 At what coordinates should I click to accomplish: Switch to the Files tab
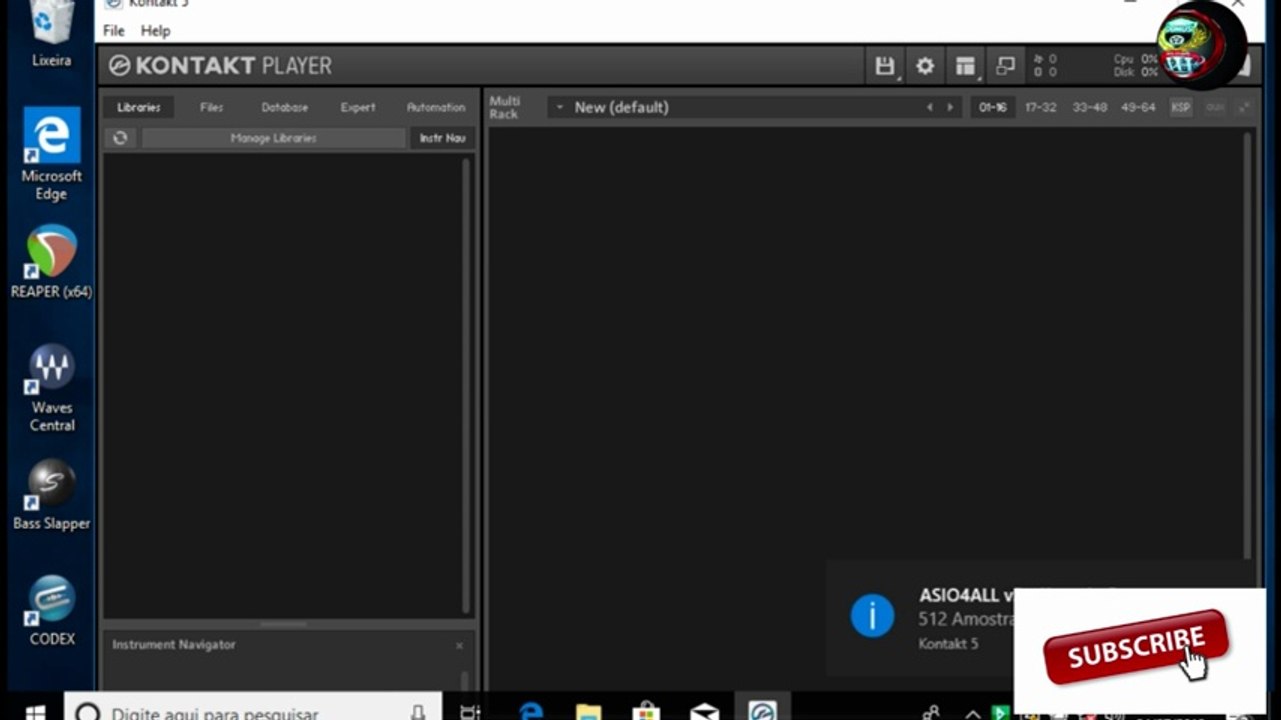(x=211, y=107)
